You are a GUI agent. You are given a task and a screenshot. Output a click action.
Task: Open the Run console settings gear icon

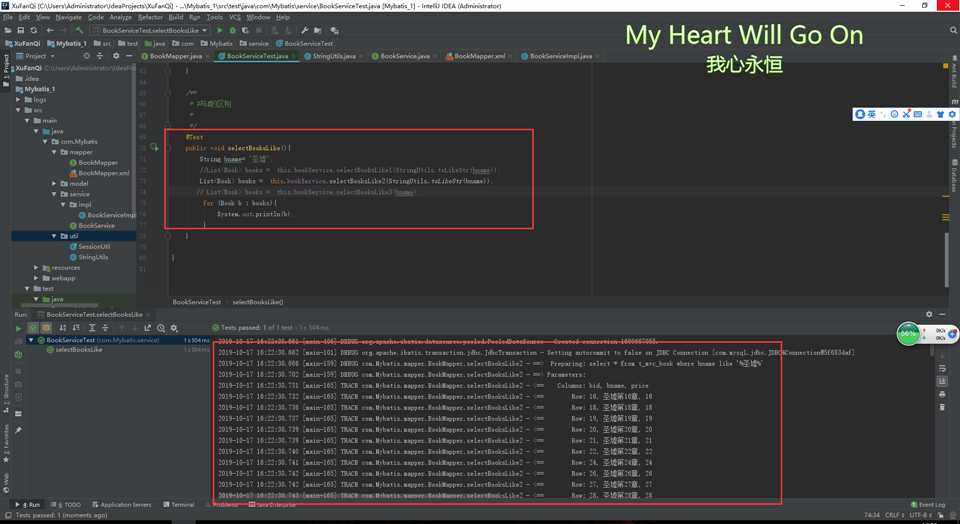[929, 314]
